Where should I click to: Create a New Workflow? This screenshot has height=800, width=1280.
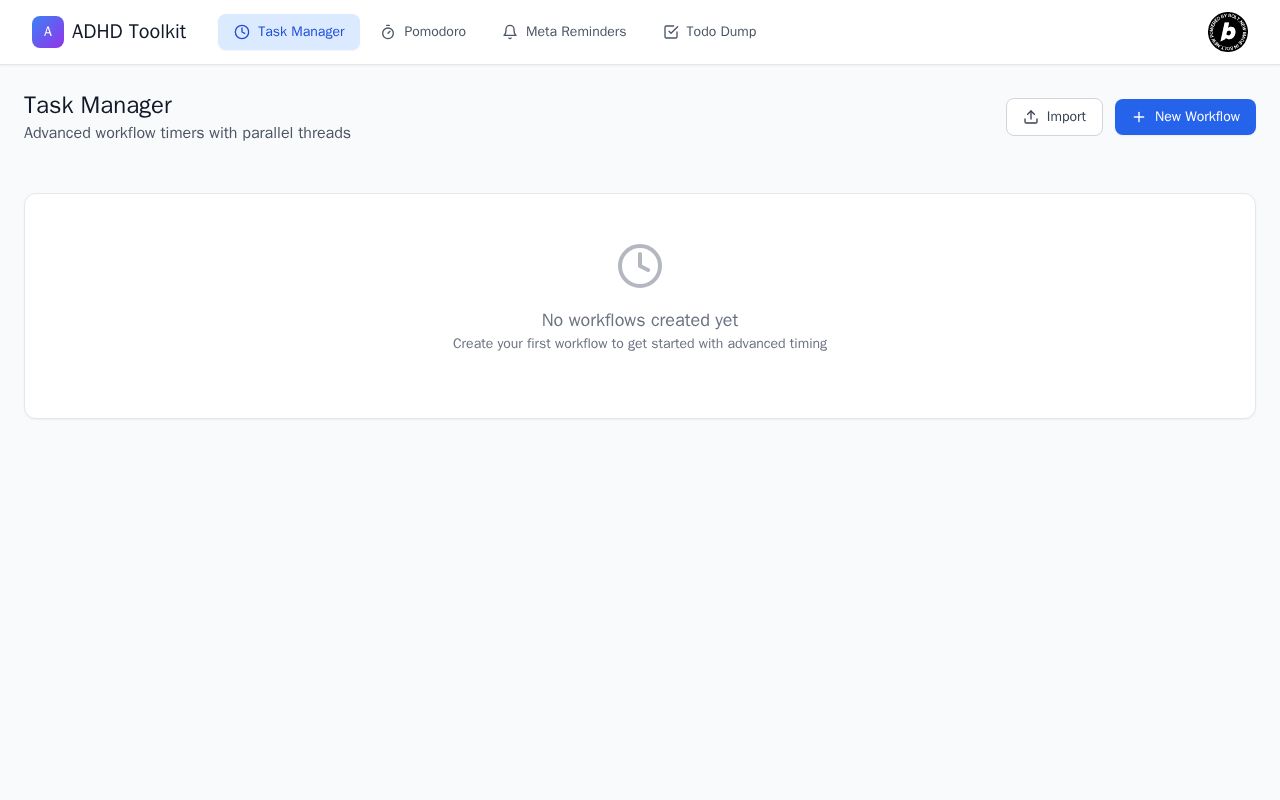point(1185,117)
